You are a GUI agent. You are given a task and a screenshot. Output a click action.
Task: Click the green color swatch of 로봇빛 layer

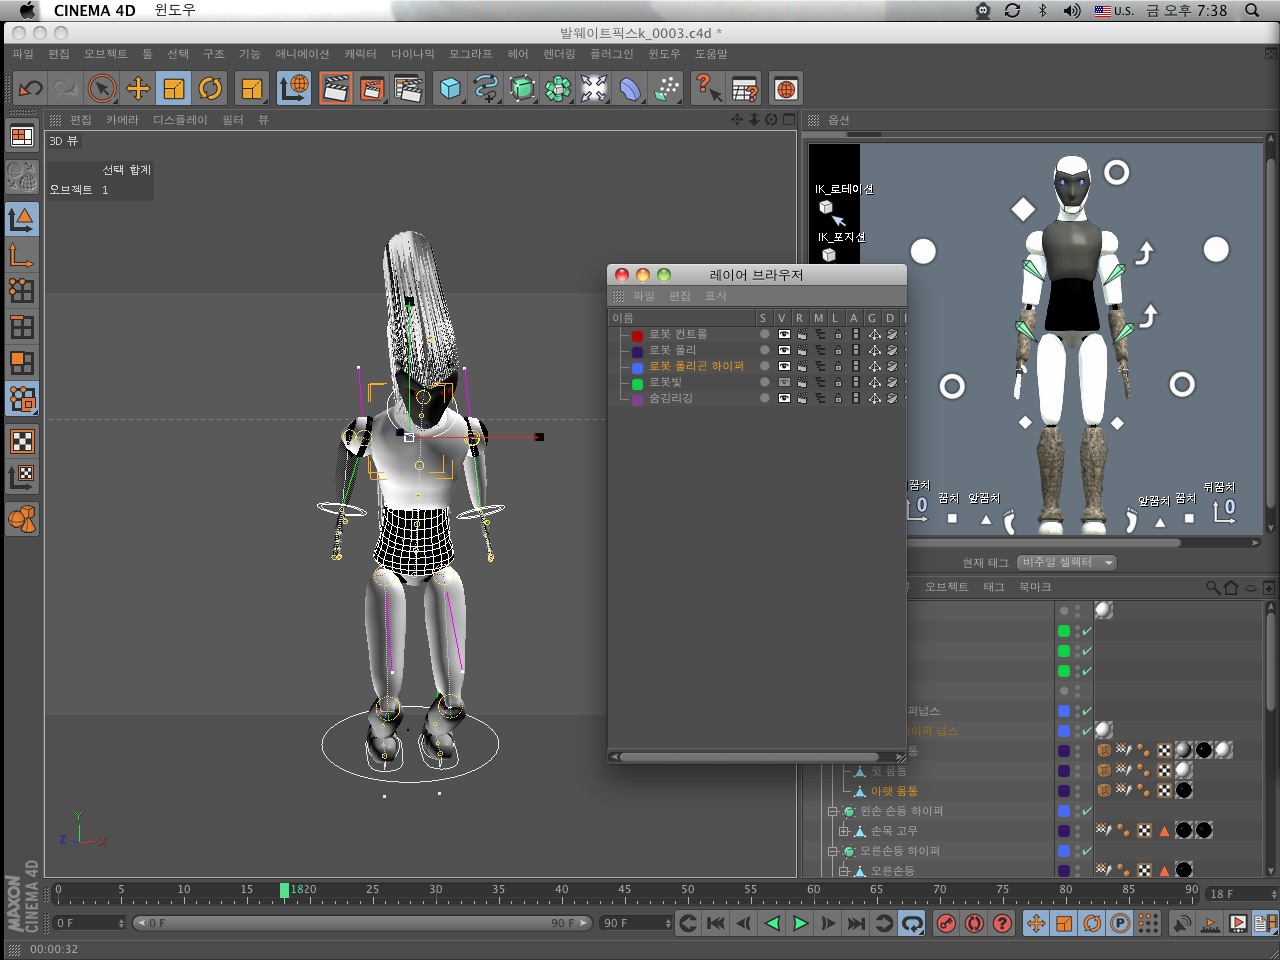[x=637, y=383]
